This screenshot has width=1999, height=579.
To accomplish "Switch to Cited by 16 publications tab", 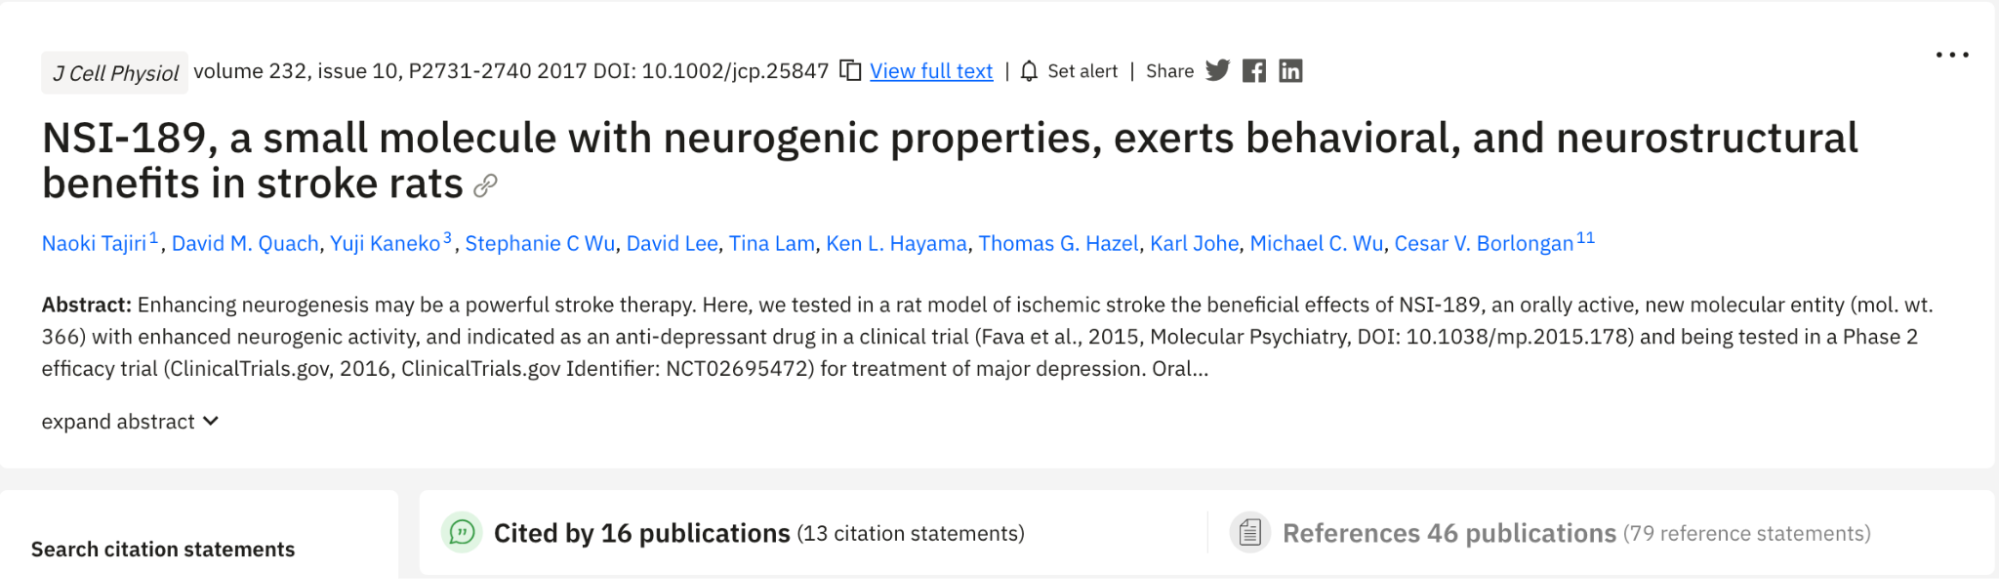I will (641, 533).
